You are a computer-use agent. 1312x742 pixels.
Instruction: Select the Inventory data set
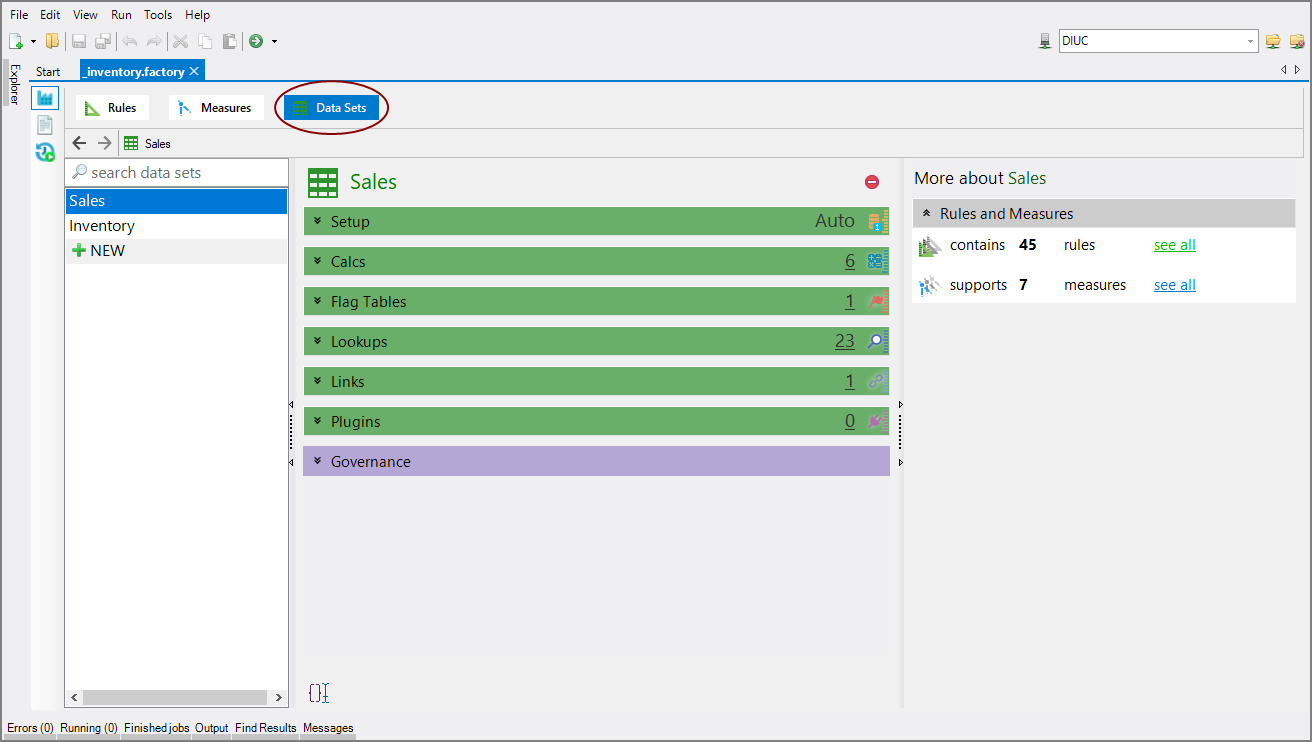(x=101, y=225)
